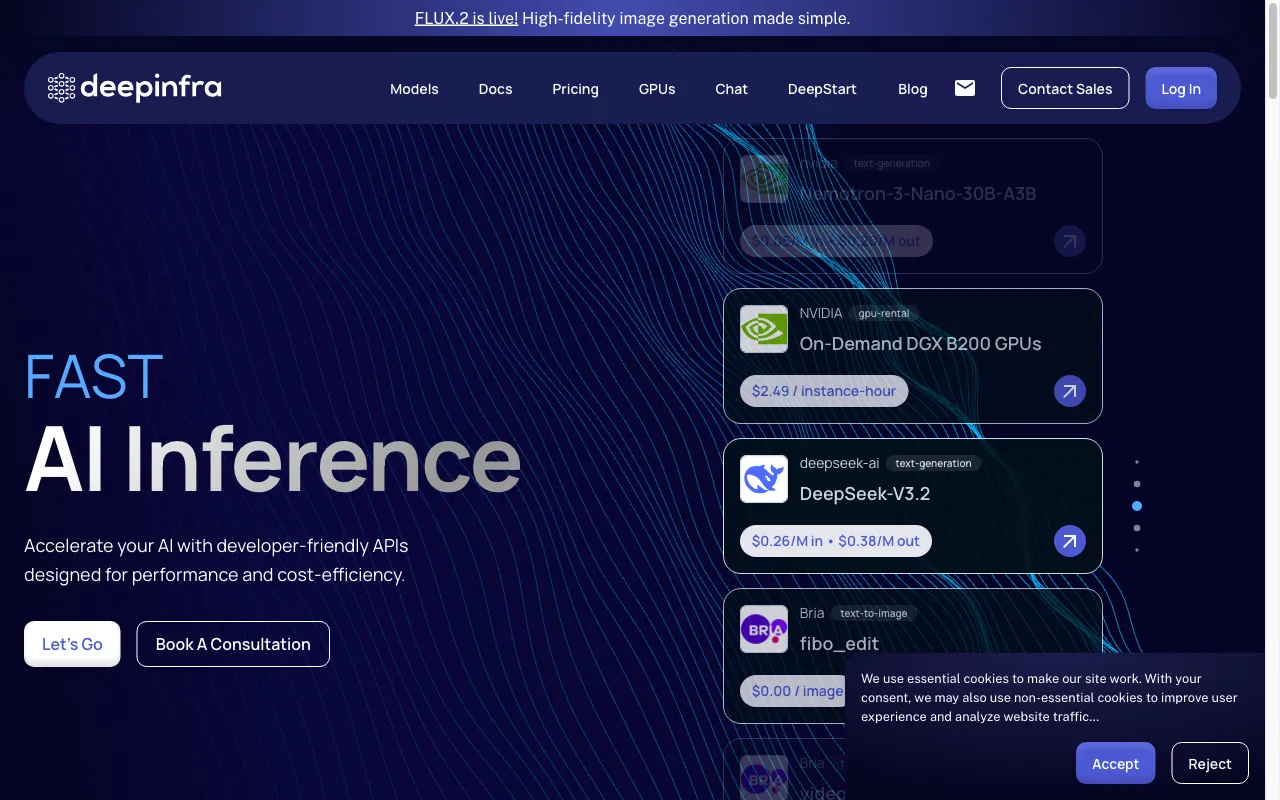Screen dimensions: 1280x800
Task: Open arrow icon on Nemotron-3-Nano-30B-A3B card
Action: (1070, 241)
